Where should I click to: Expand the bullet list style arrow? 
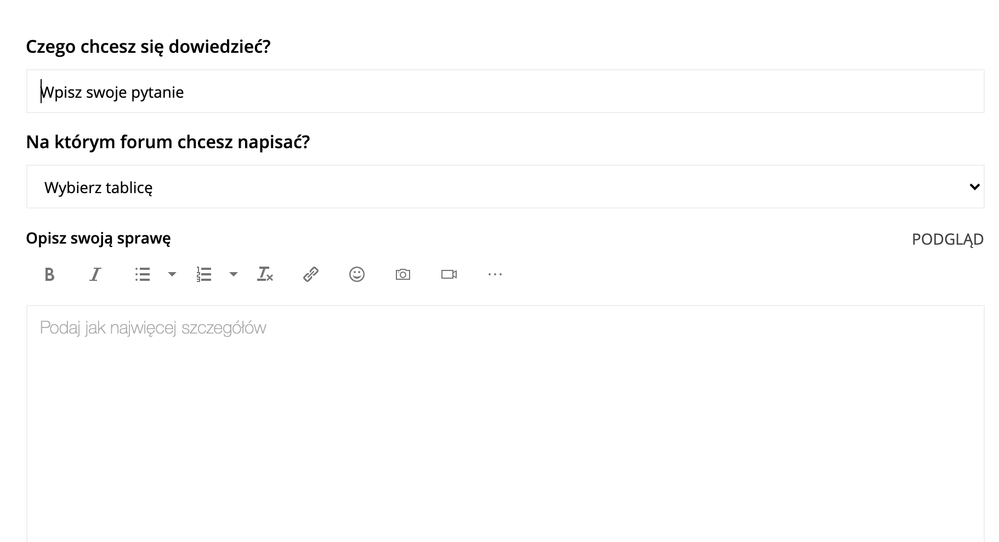point(171,274)
